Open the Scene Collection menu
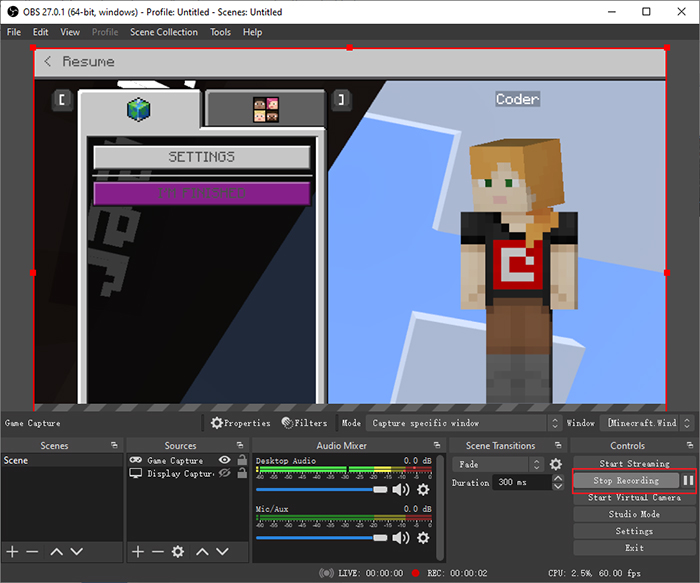700x583 pixels. tap(164, 32)
